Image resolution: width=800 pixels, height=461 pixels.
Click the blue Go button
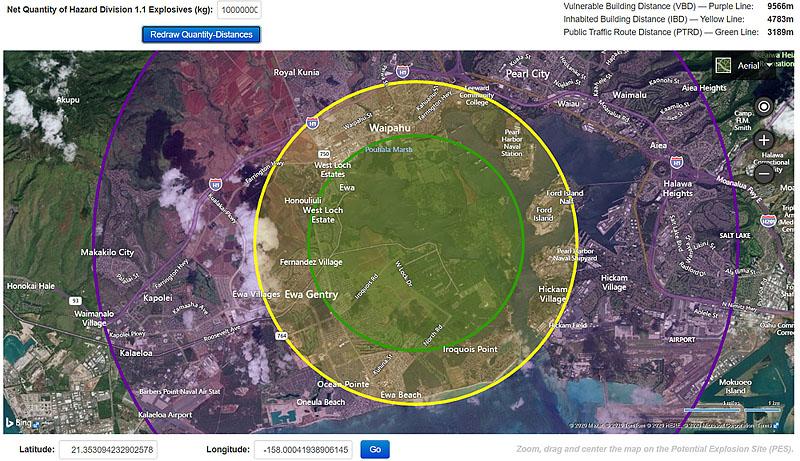[x=375, y=449]
